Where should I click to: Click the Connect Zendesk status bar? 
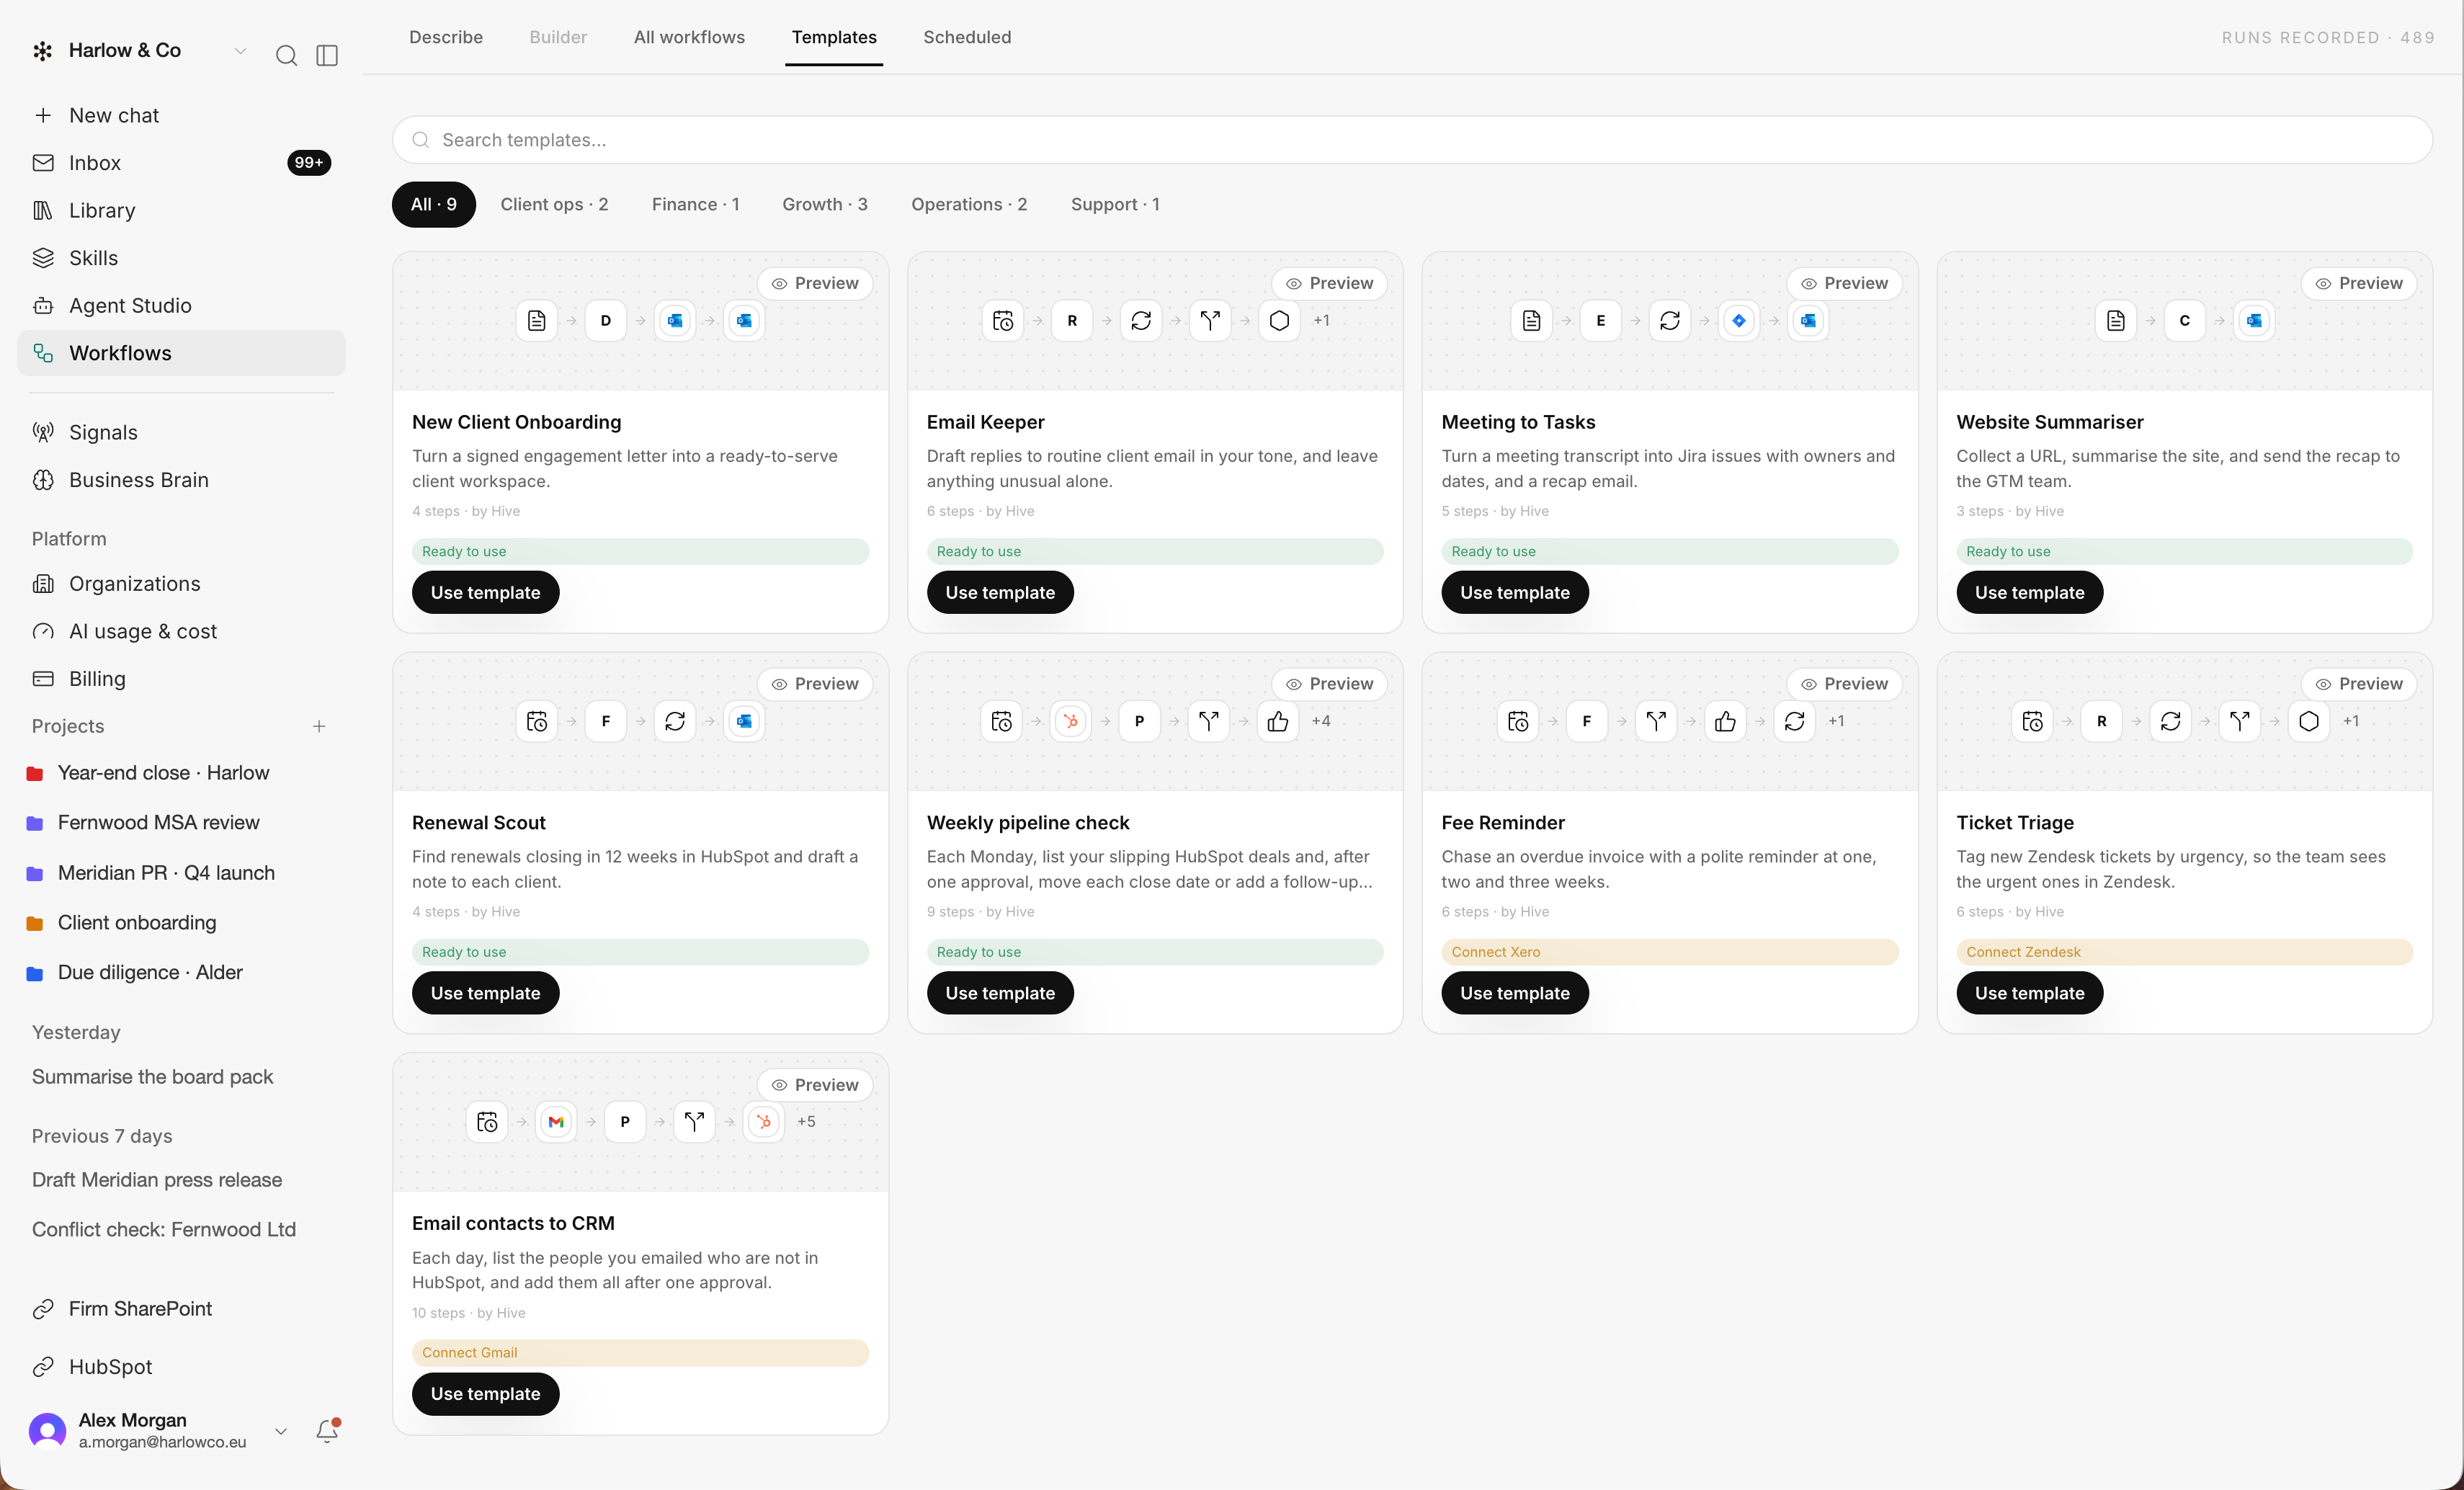point(2184,952)
